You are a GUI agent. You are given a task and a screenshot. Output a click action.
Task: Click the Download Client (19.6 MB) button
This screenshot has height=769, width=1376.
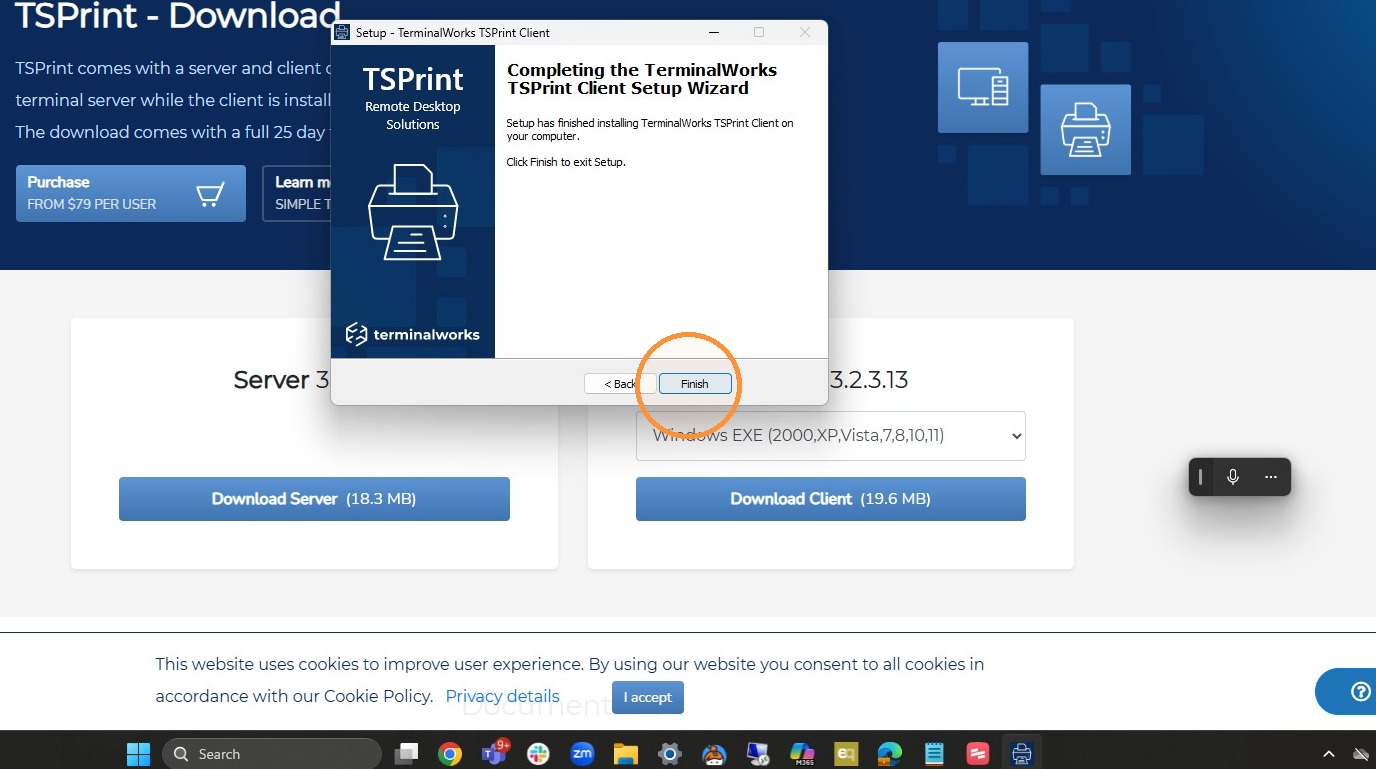pyautogui.click(x=831, y=499)
